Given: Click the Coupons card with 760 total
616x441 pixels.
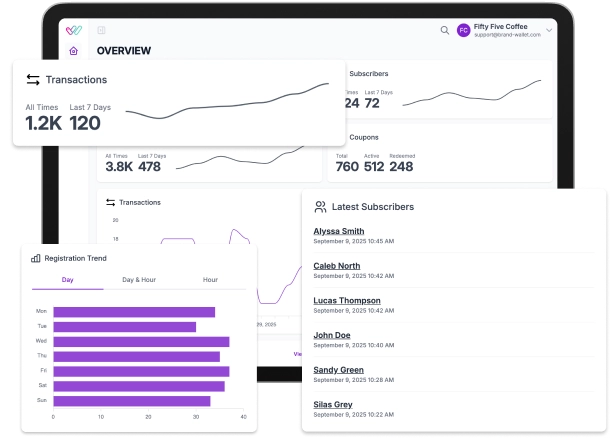Looking at the screenshot, I should pyautogui.click(x=441, y=155).
